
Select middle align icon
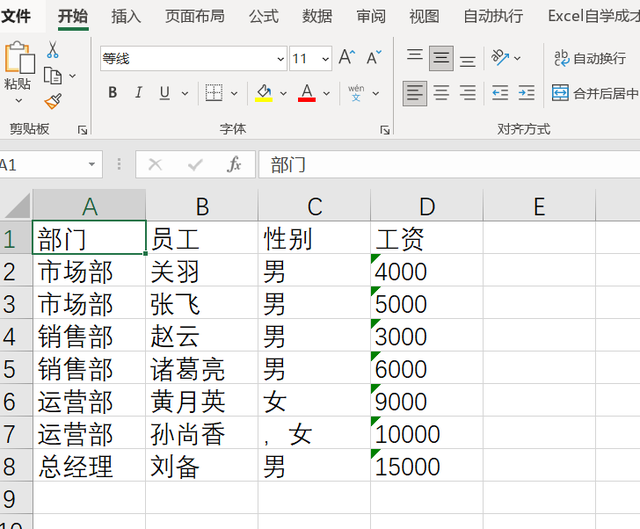441,58
